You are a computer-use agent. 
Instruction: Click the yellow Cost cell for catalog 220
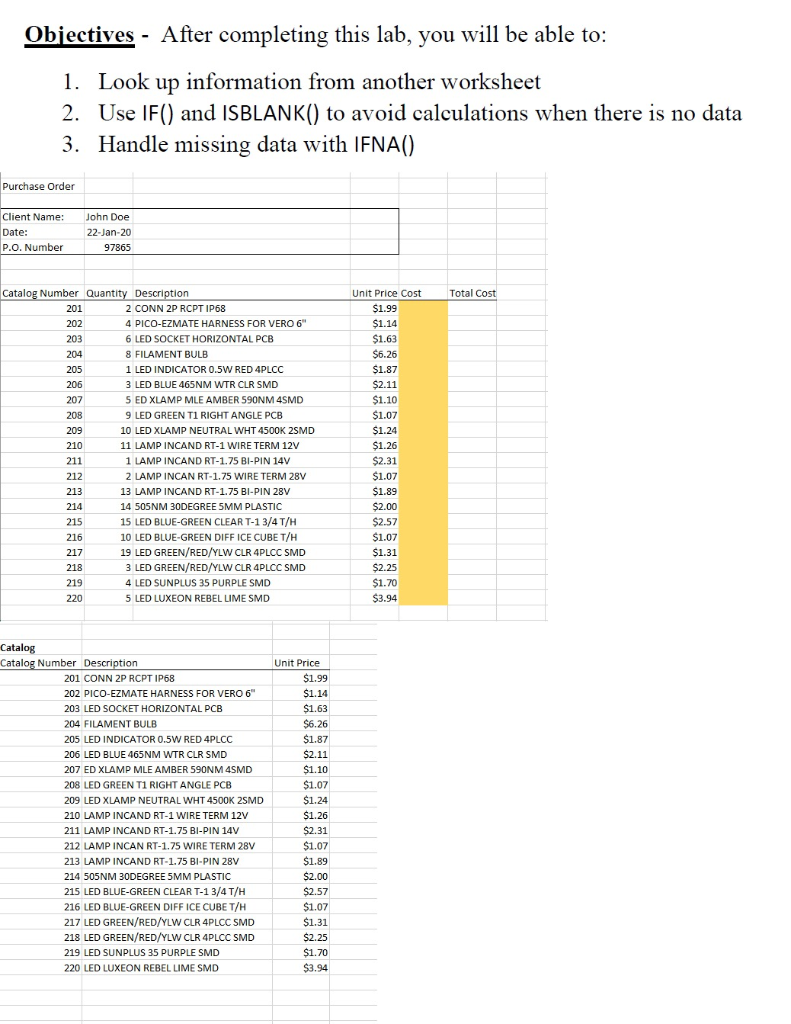[x=423, y=598]
